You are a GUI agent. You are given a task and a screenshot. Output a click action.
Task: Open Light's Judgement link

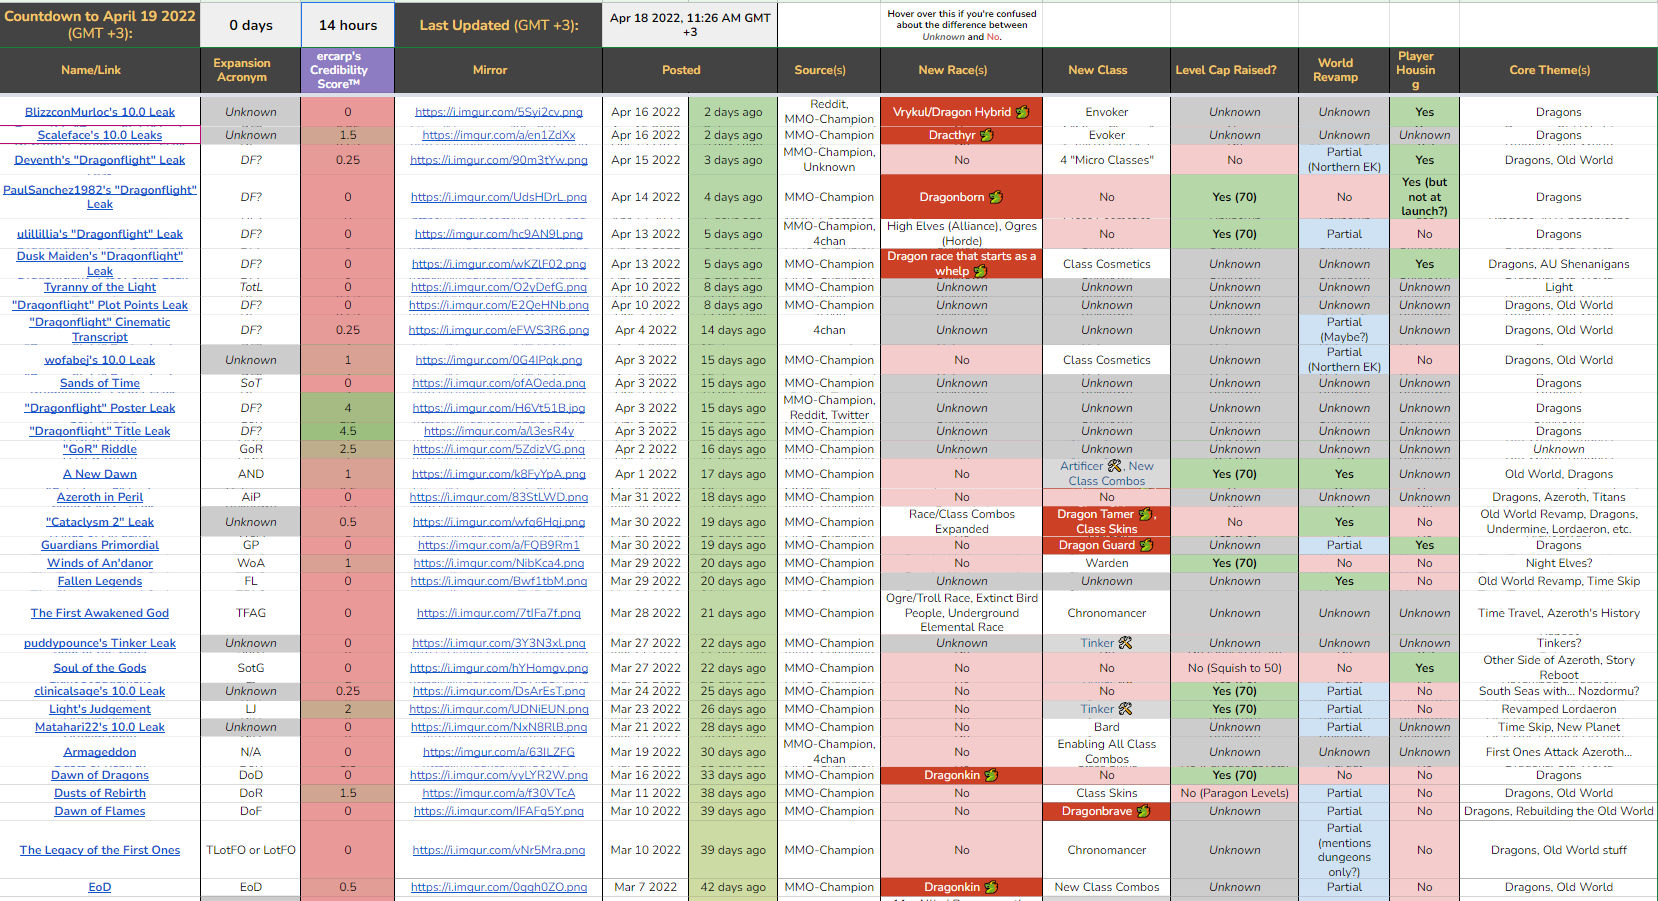[x=100, y=709]
